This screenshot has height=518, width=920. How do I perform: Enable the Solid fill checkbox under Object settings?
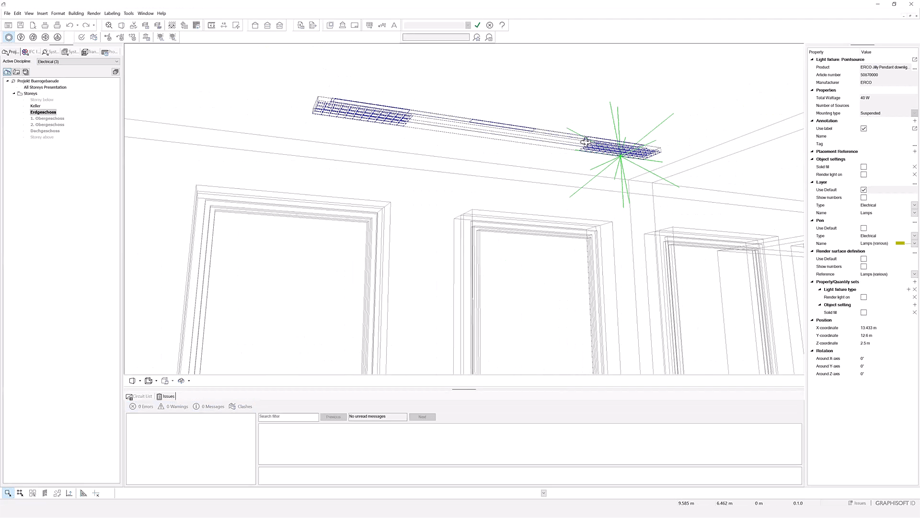click(864, 167)
